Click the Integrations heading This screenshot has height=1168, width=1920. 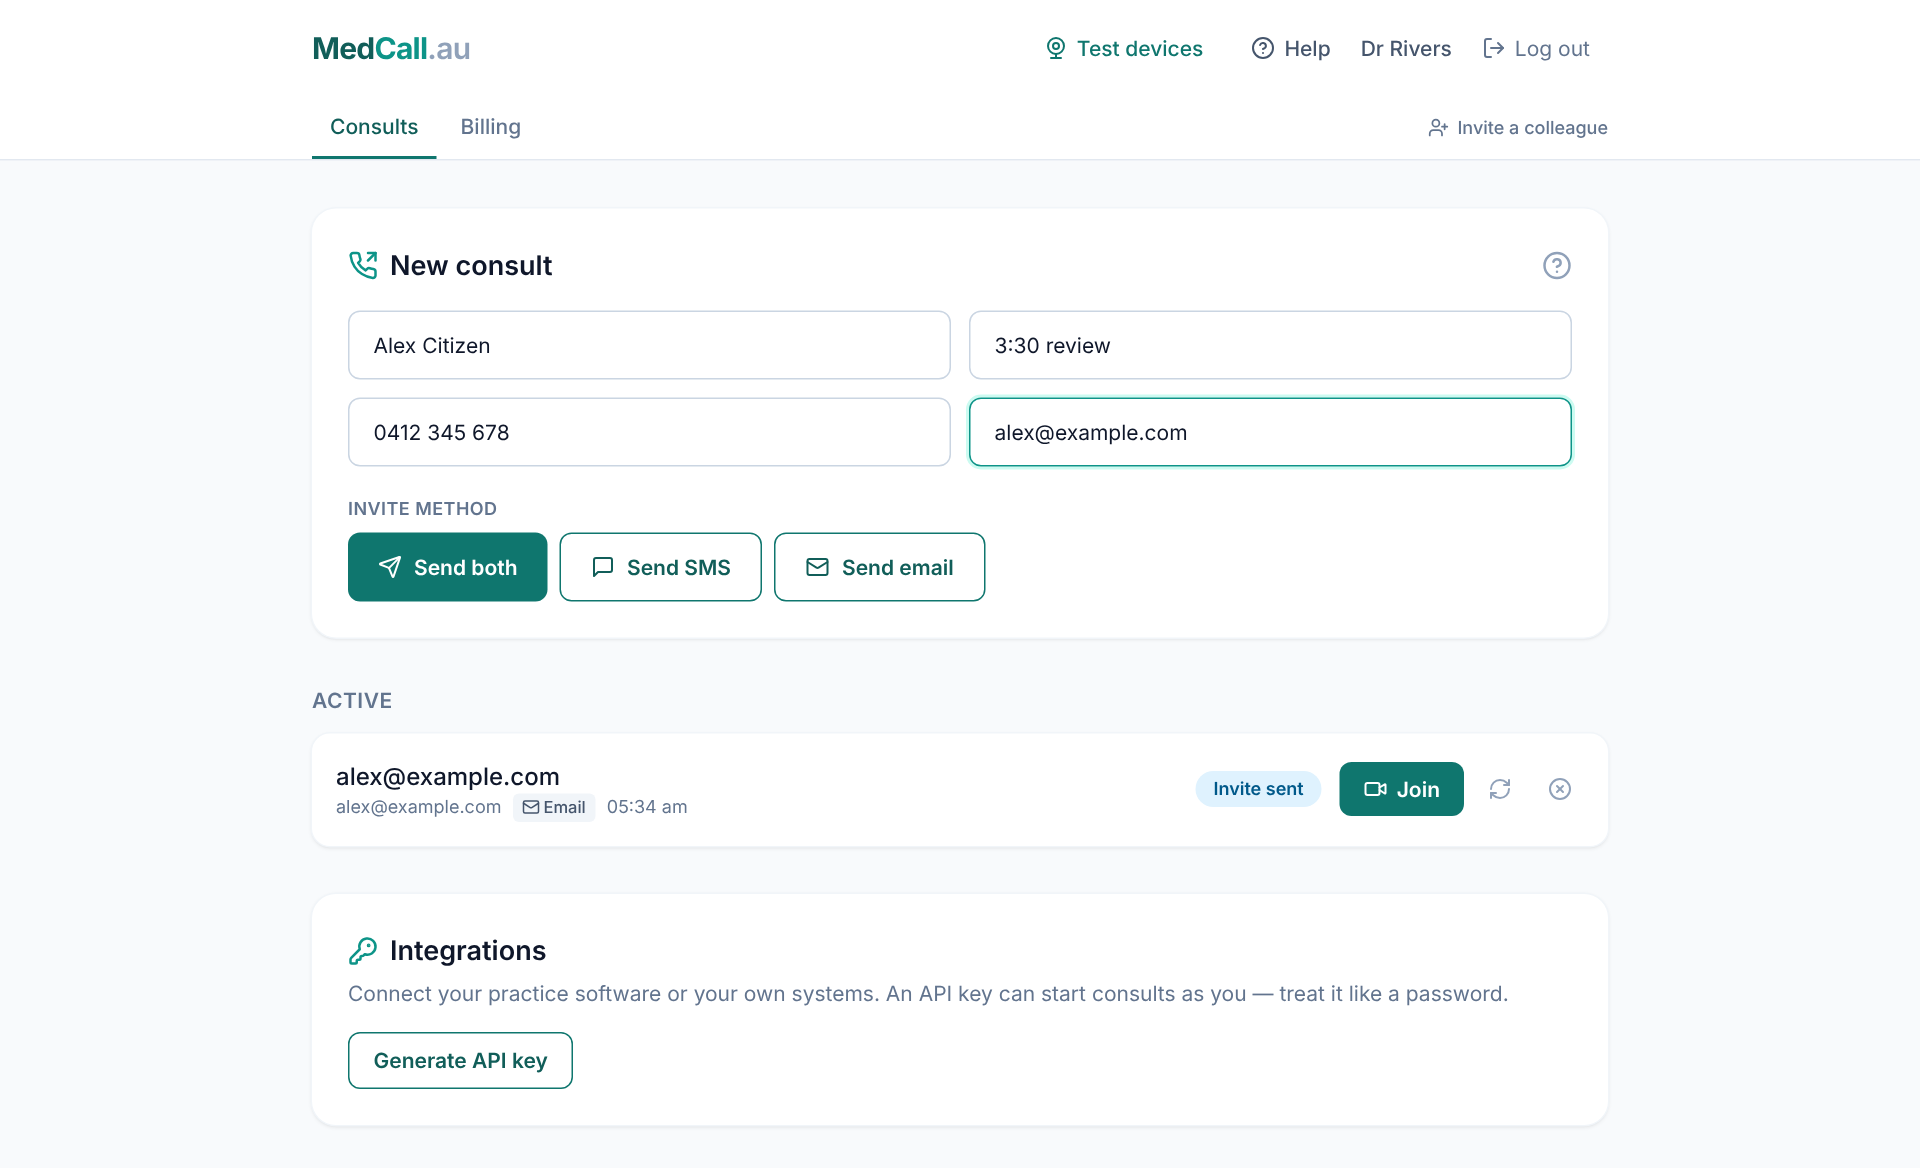point(467,950)
